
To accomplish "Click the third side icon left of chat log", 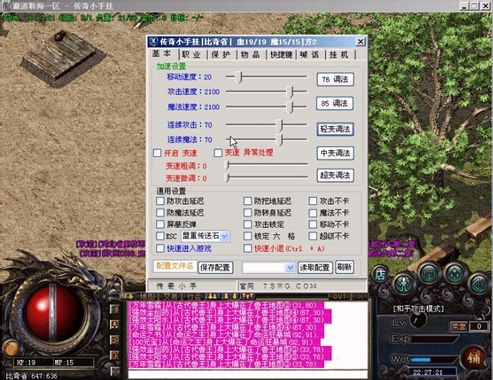I will click(114, 340).
